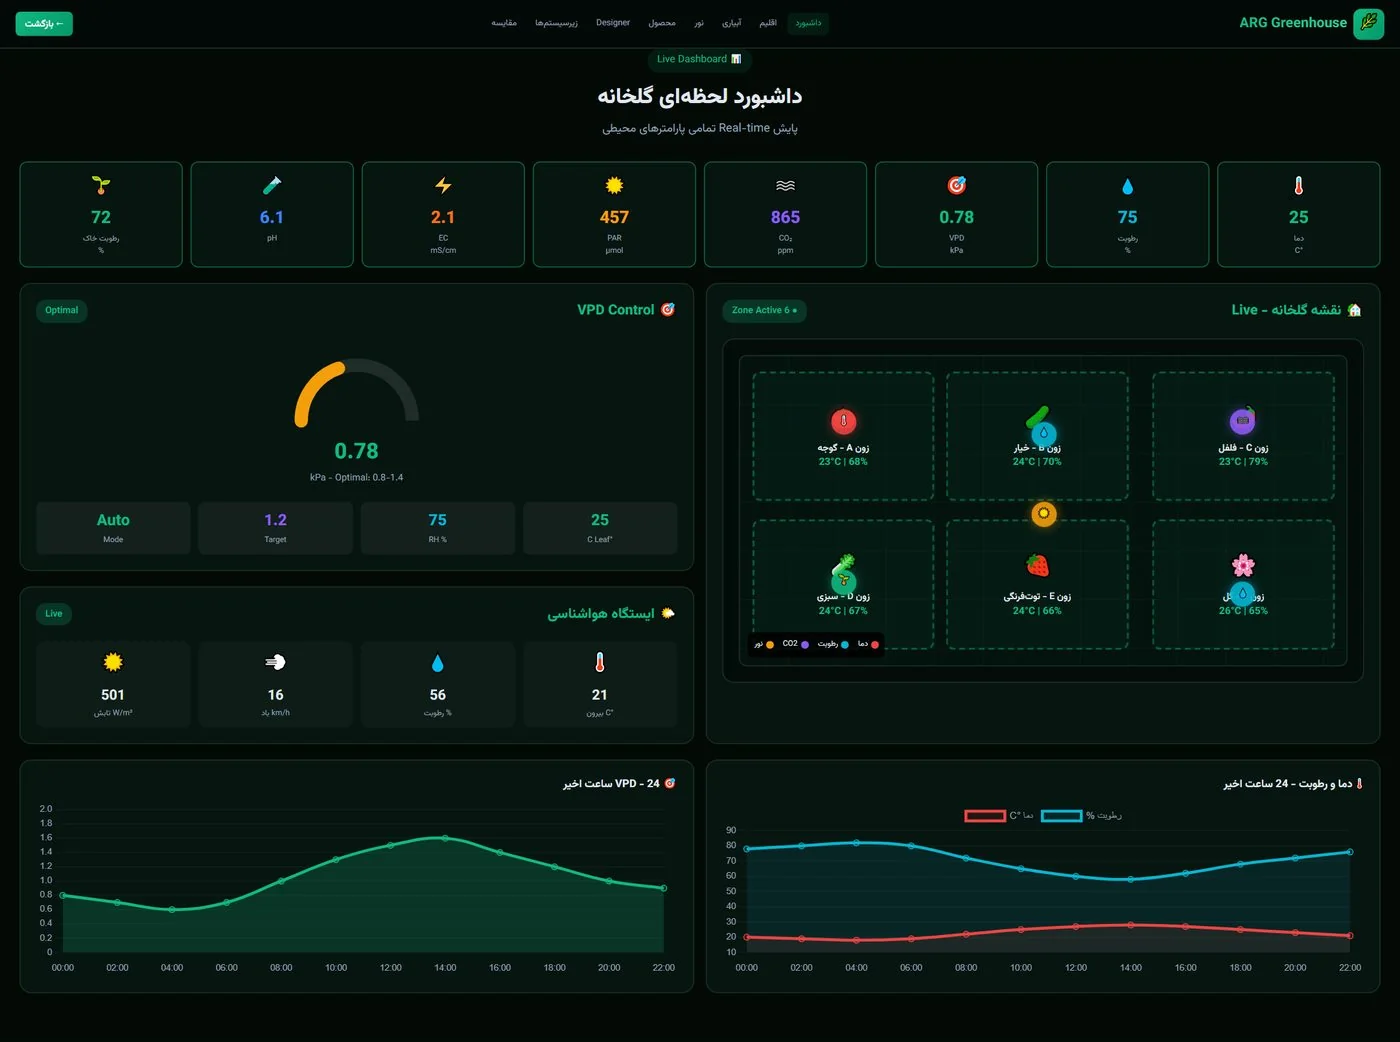The image size is (1400, 1042).
Task: Click the ARG Greenhouse title text
Action: tap(1293, 23)
